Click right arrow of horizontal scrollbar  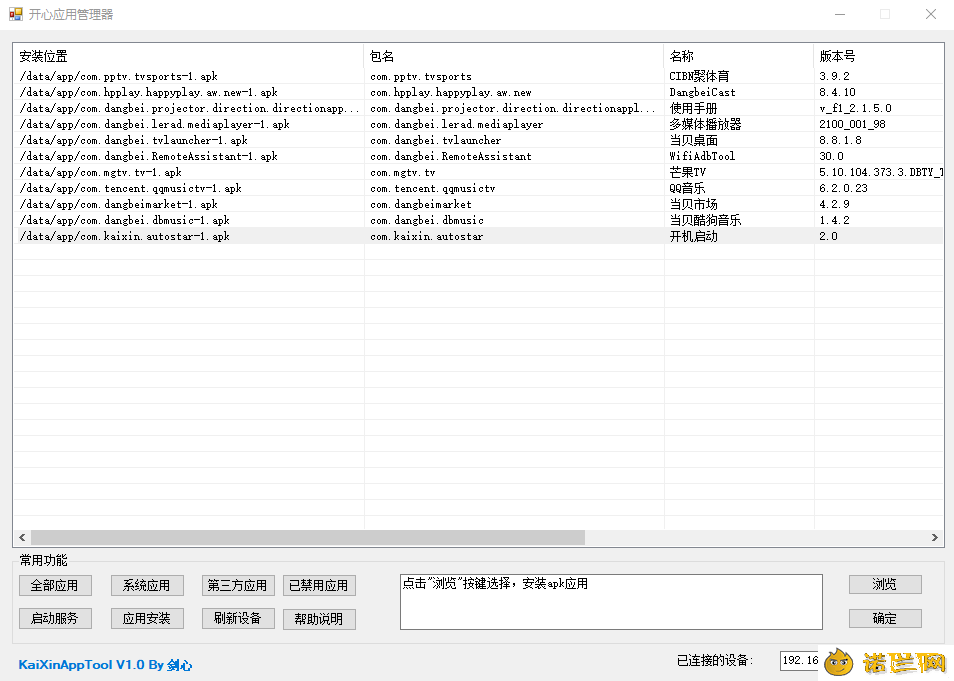pos(935,537)
